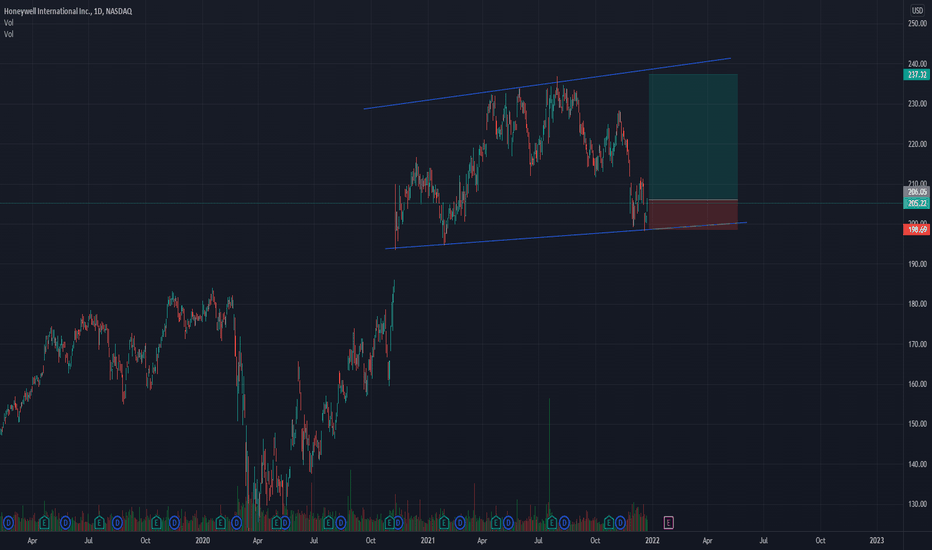Click the teal 205.22 current price label
The width and height of the screenshot is (932, 550).
(x=917, y=203)
